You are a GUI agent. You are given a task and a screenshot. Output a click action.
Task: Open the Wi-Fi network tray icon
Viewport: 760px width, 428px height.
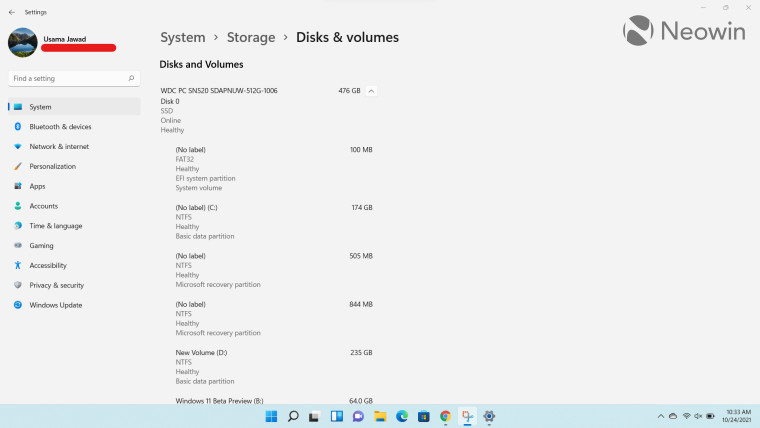(x=686, y=416)
